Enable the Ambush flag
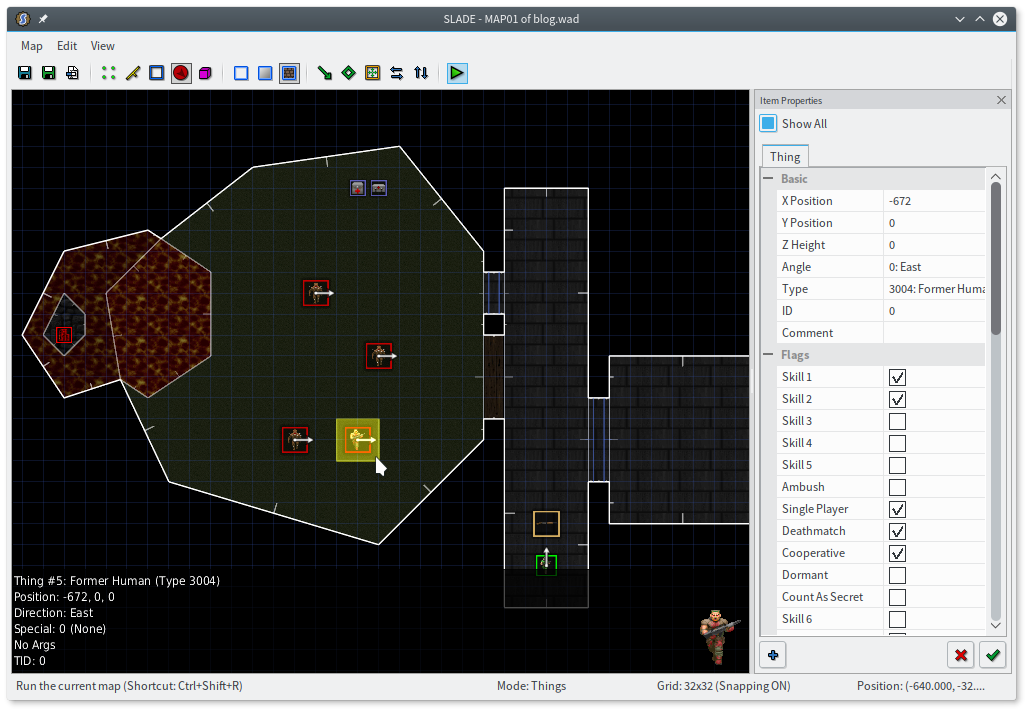1029x713 pixels. click(x=897, y=487)
